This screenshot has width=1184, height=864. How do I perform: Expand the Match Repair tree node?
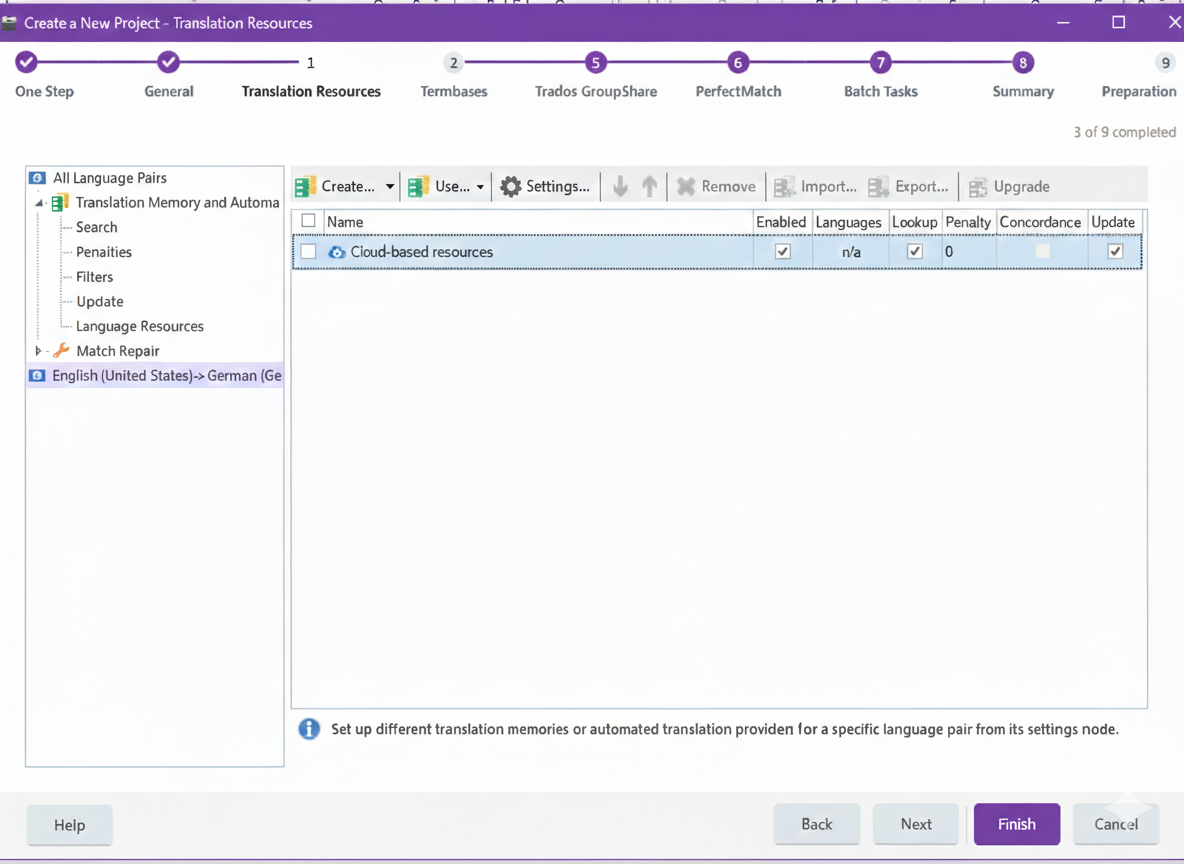click(x=38, y=351)
